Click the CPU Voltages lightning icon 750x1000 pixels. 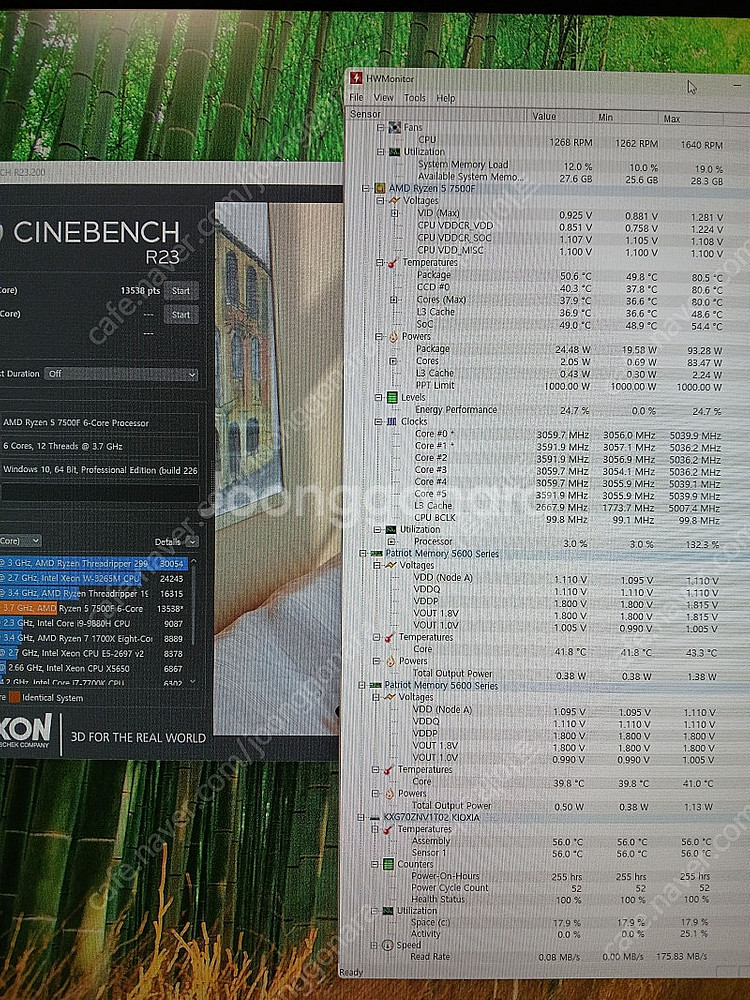tap(394, 201)
